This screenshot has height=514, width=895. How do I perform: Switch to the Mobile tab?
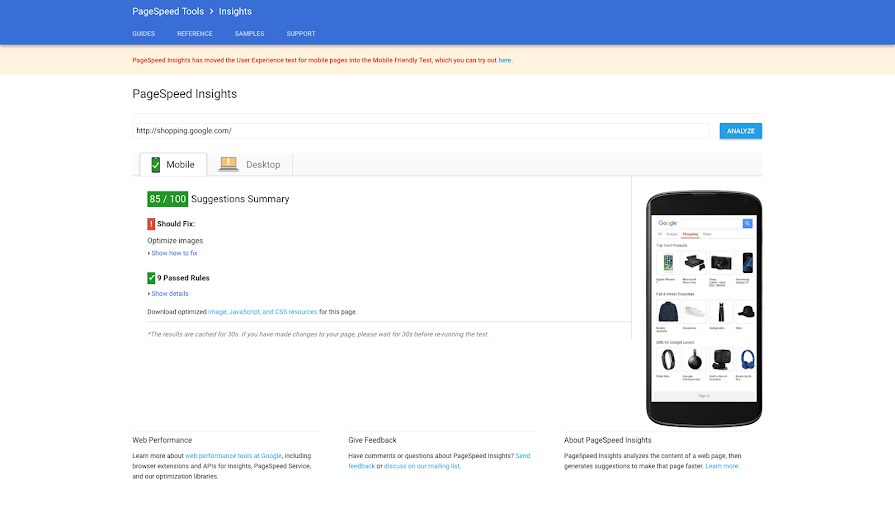174,164
